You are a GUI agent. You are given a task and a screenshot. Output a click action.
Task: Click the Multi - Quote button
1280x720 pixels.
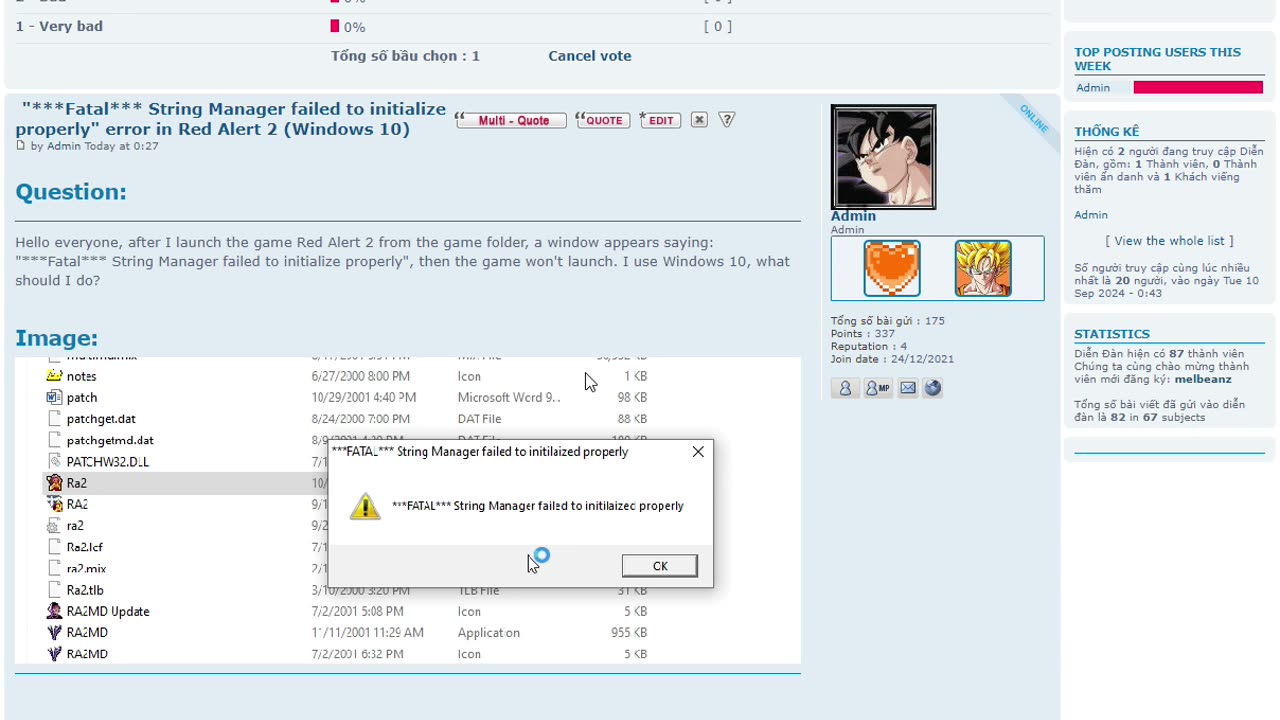click(x=511, y=120)
